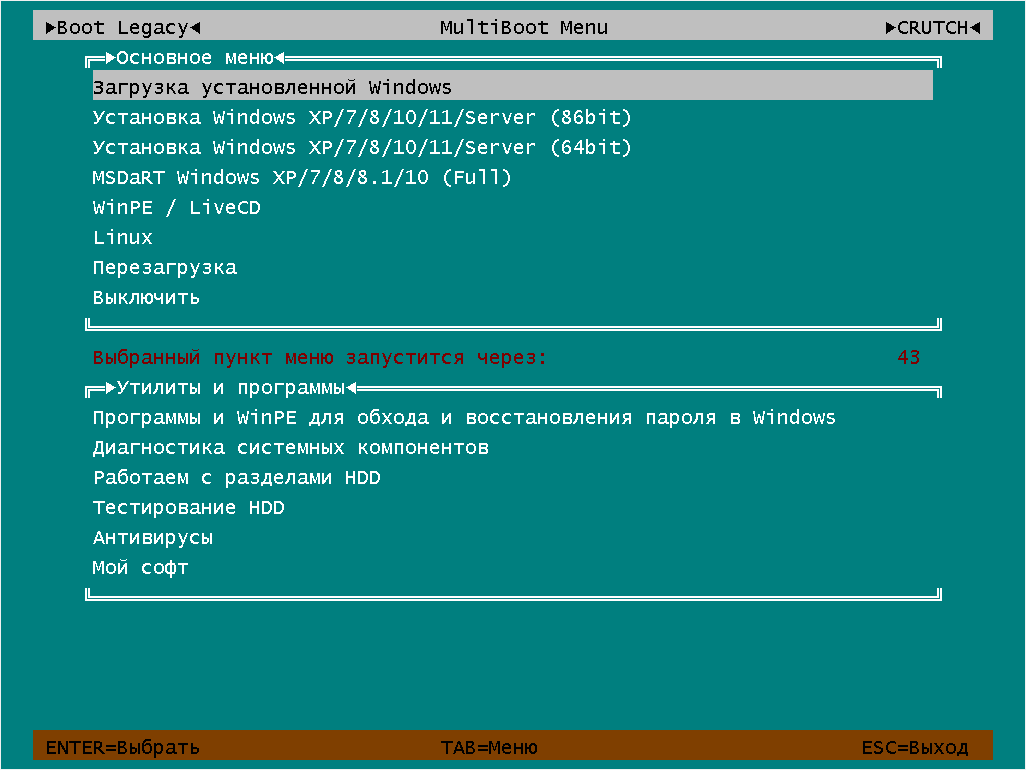Open the Антивирусы submenu
Viewport: 1026px width, 770px height.
153,537
